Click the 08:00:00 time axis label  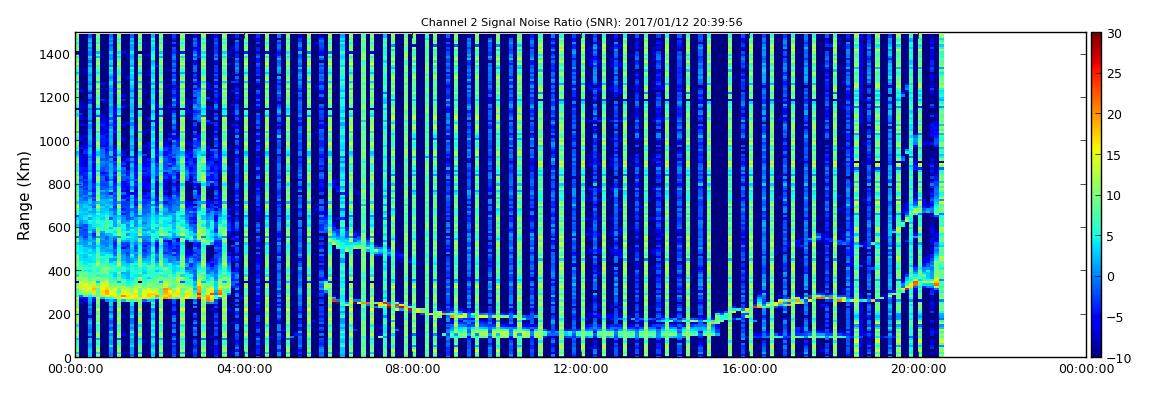[x=411, y=370]
